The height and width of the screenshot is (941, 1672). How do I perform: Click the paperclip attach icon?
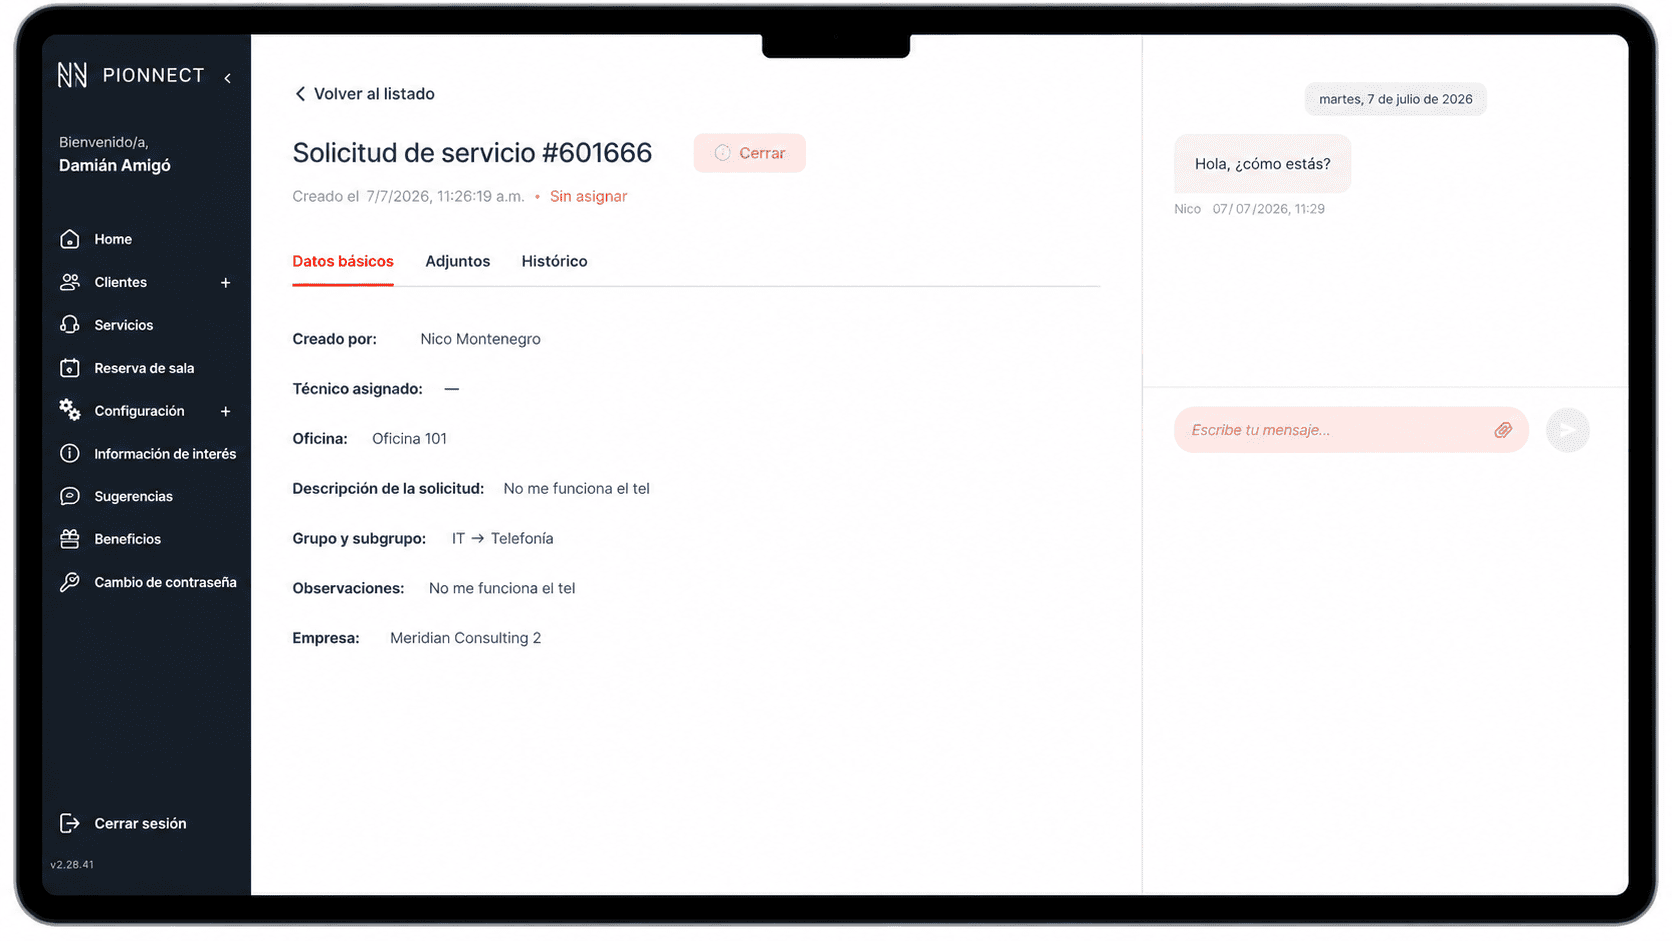(1503, 430)
